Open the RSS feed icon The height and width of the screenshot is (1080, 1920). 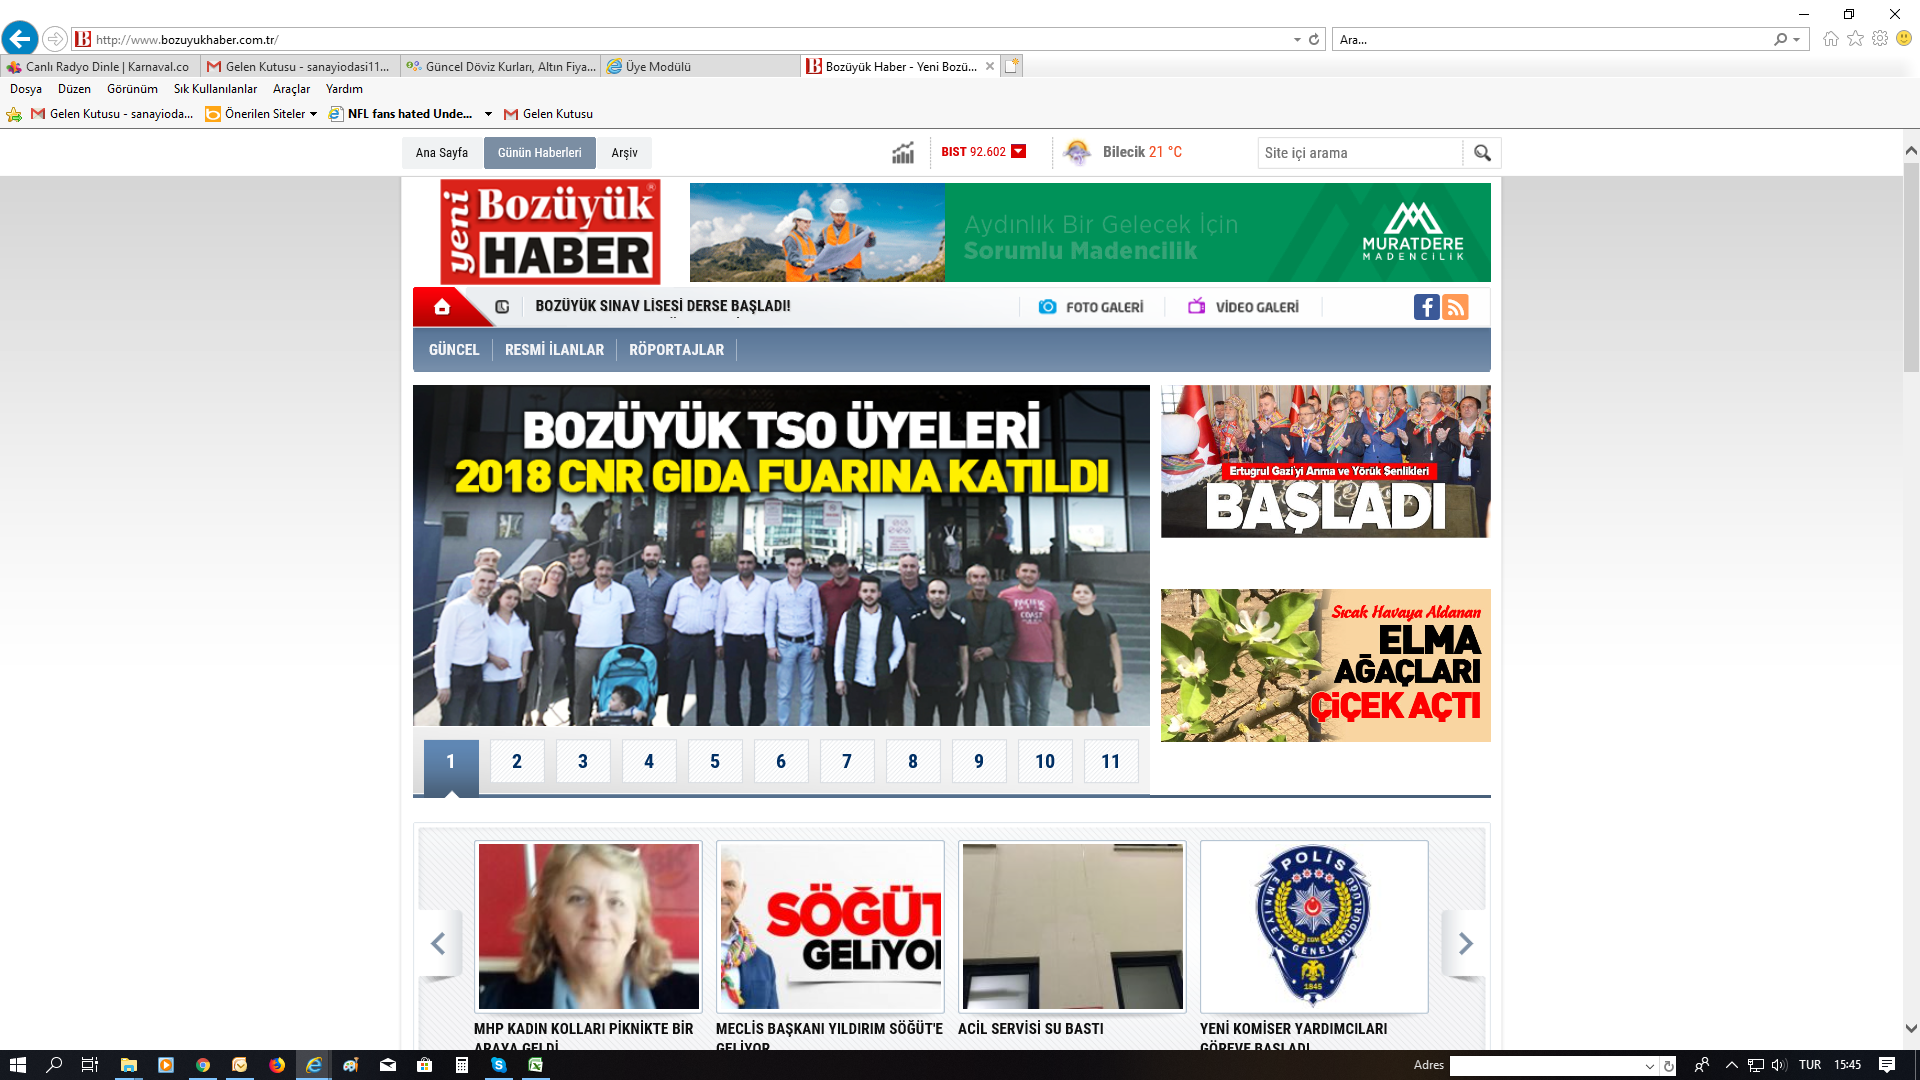pyautogui.click(x=1456, y=307)
